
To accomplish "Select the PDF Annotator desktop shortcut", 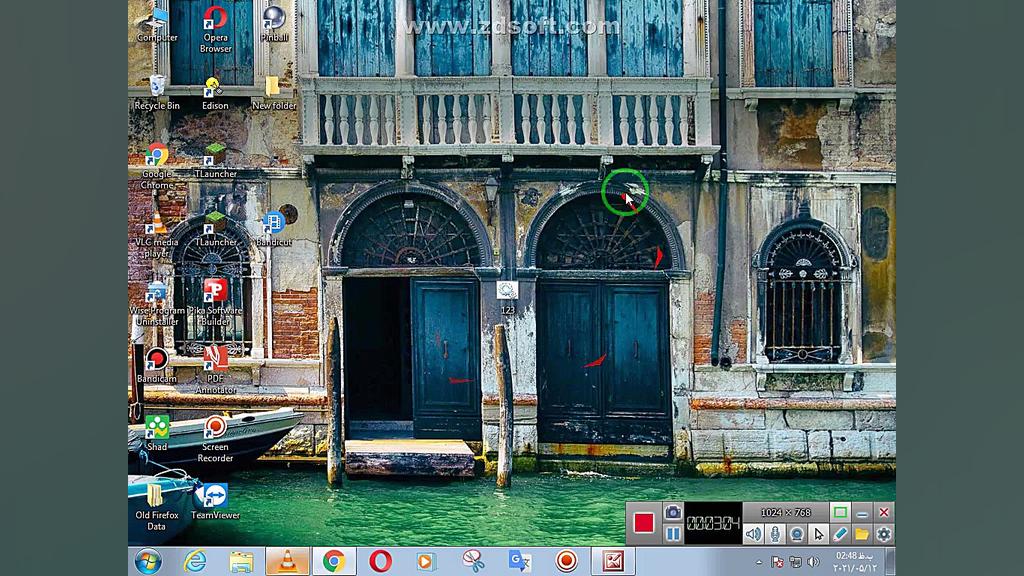I will pos(216,370).
